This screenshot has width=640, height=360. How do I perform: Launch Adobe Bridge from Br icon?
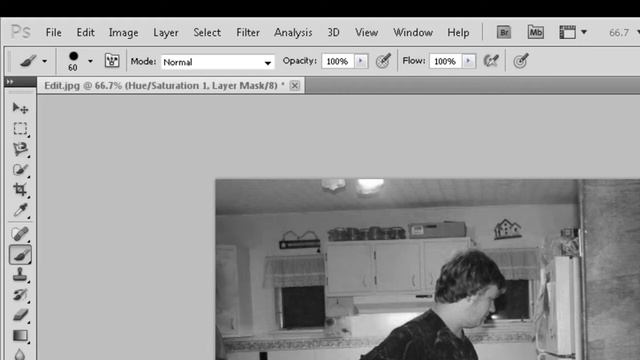click(x=504, y=32)
